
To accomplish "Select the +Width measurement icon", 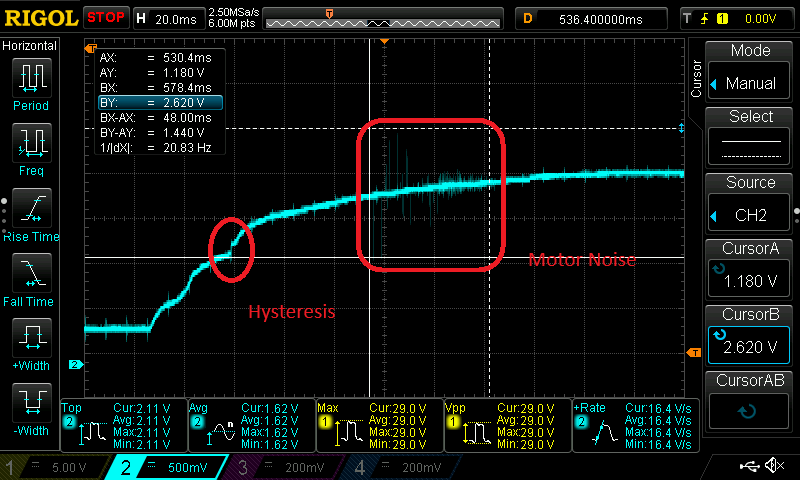I will (32, 338).
